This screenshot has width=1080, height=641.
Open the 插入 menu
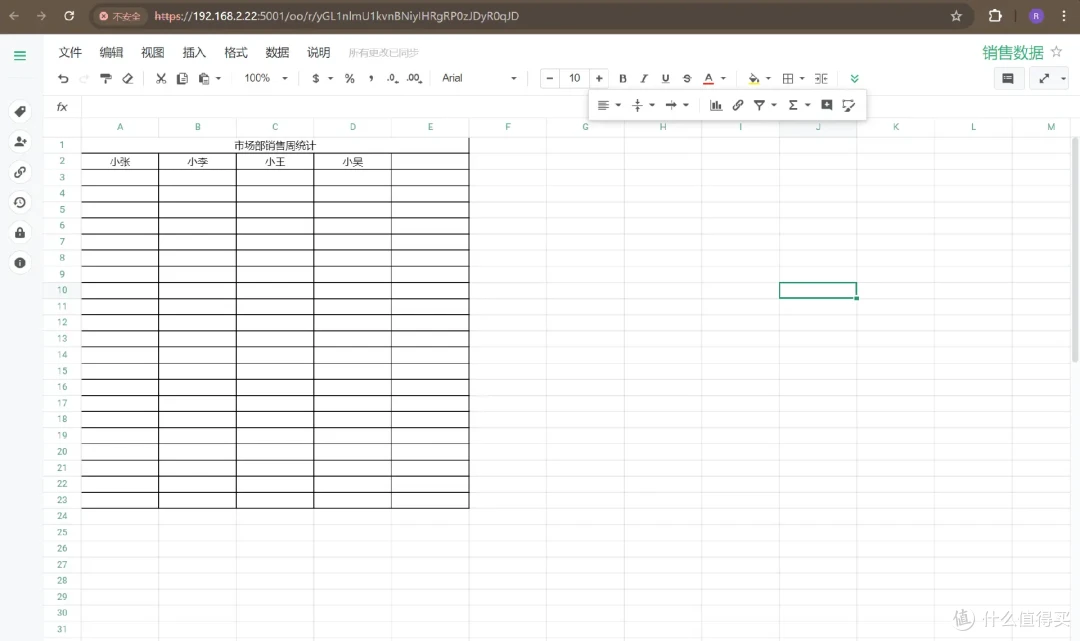coord(194,52)
